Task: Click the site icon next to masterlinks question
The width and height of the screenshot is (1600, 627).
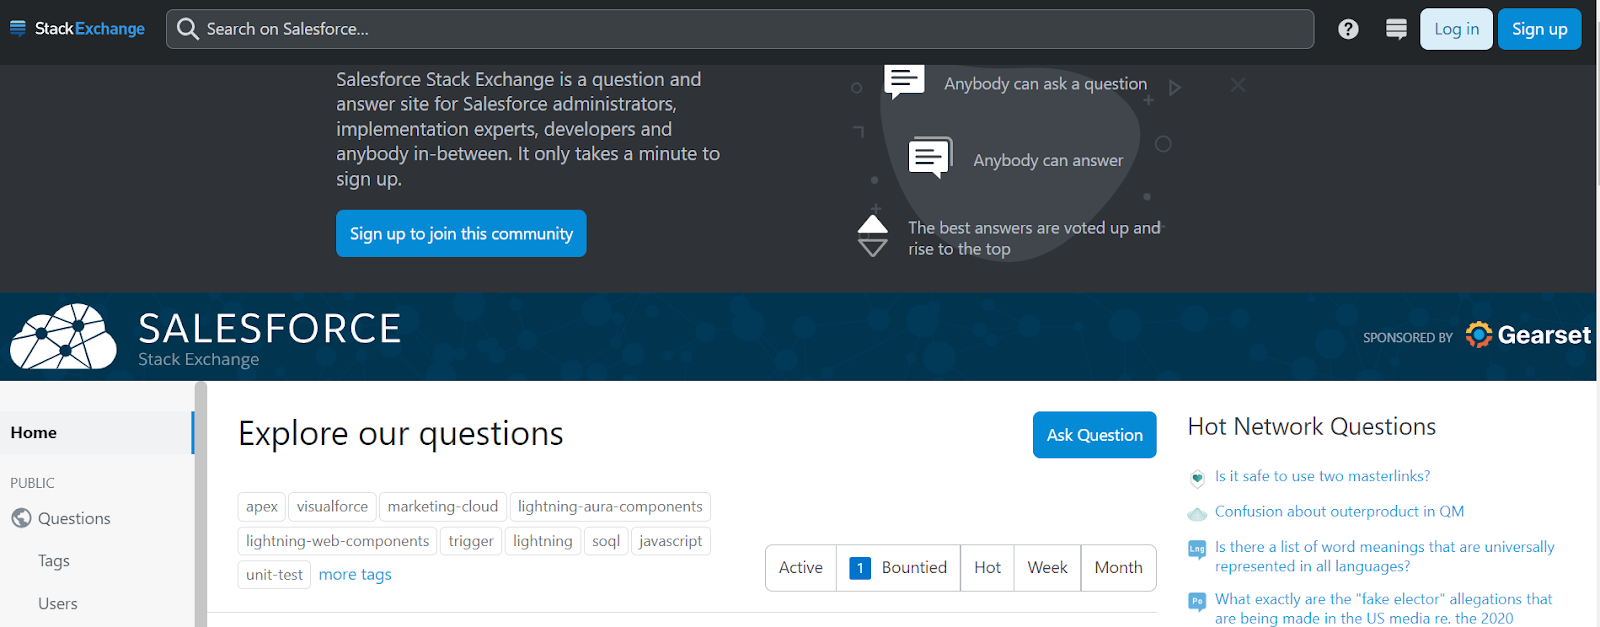Action: pyautogui.click(x=1197, y=478)
